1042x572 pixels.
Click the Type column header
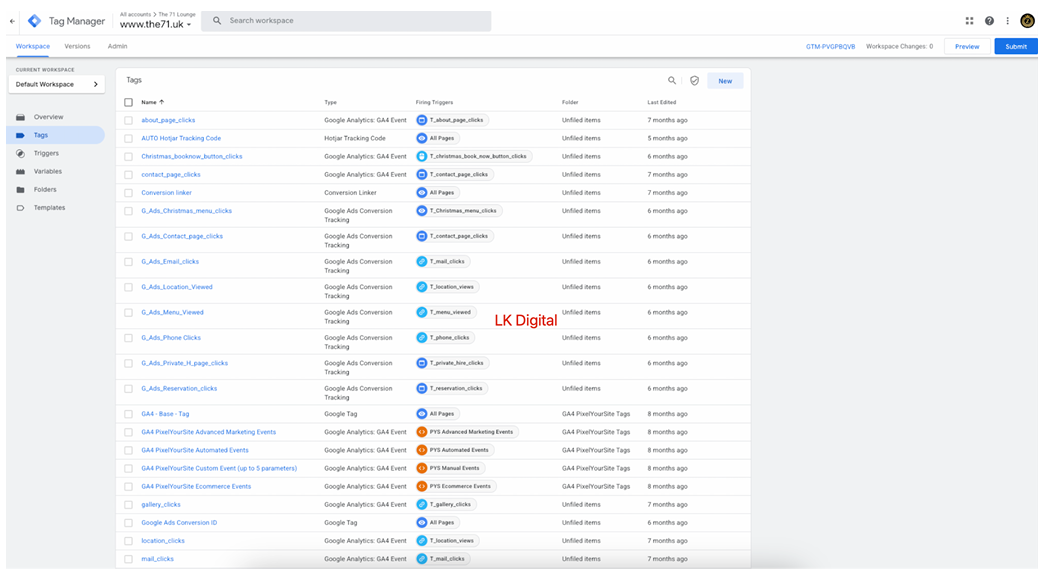point(330,102)
